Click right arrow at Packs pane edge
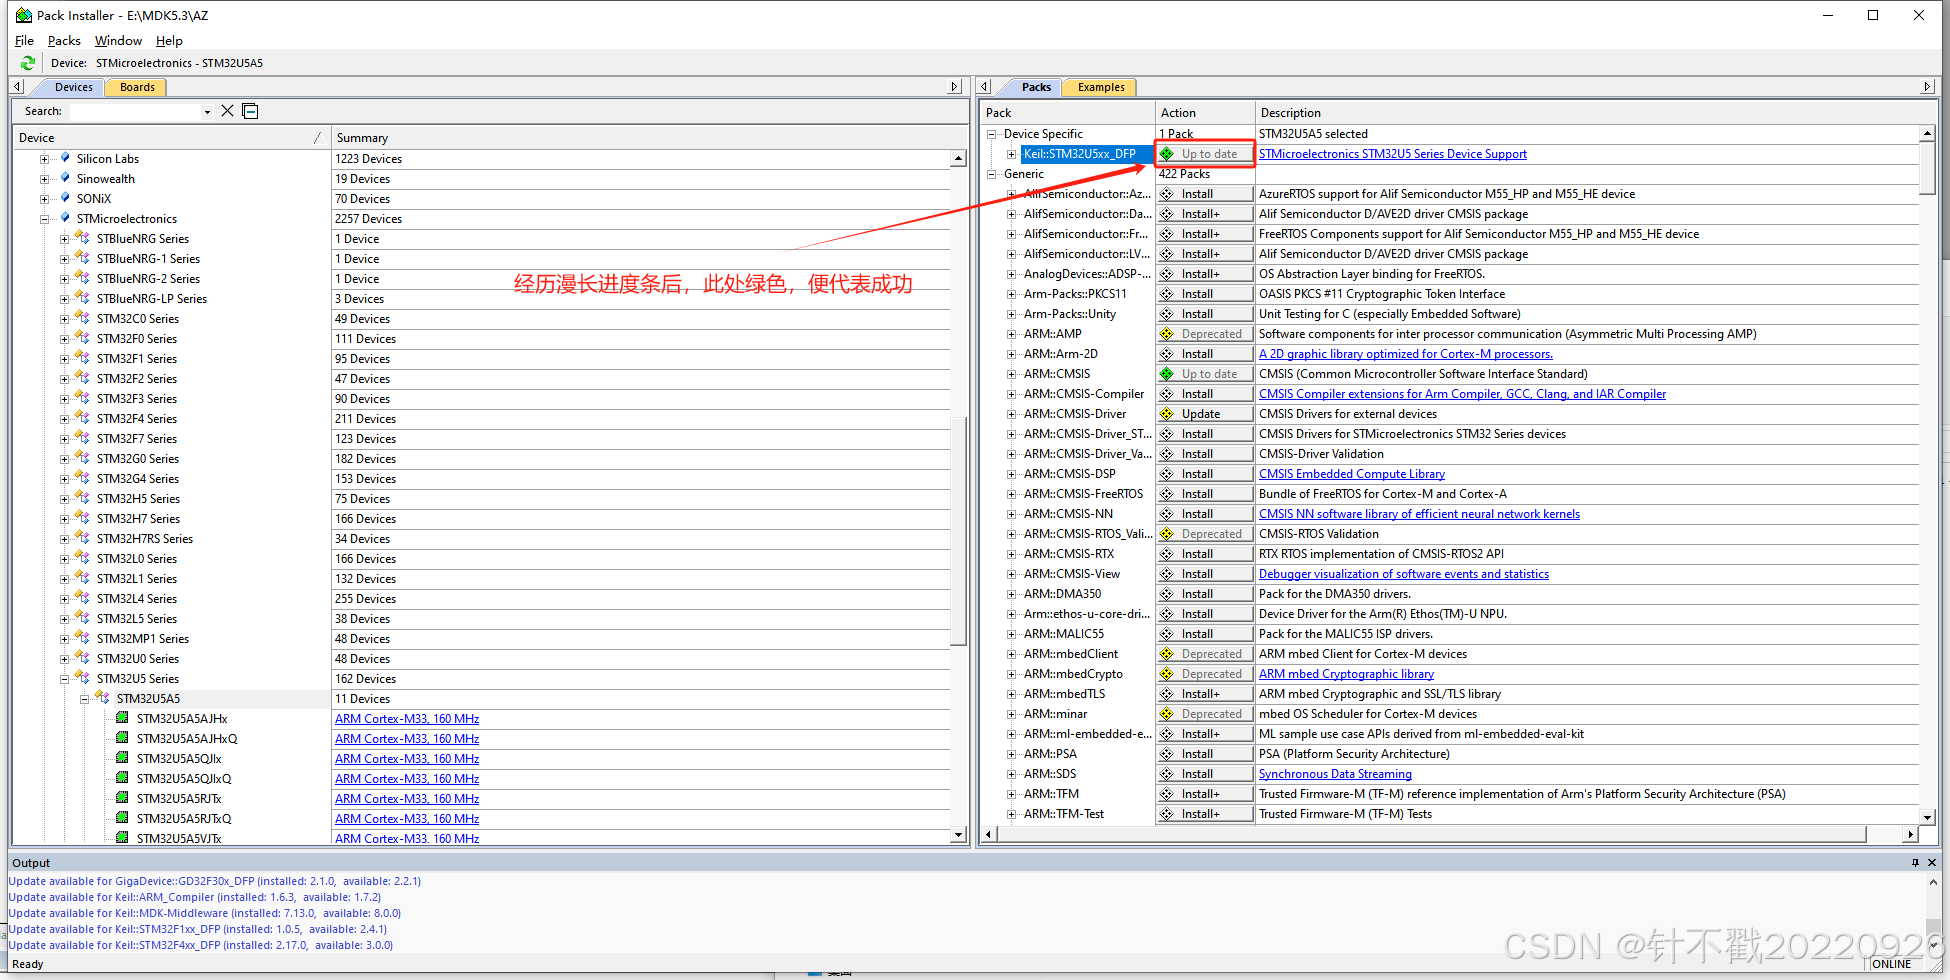This screenshot has height=980, width=1950. [x=1927, y=87]
